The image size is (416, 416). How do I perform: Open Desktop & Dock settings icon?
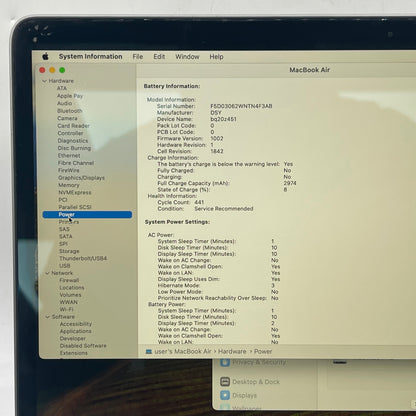point(225,382)
